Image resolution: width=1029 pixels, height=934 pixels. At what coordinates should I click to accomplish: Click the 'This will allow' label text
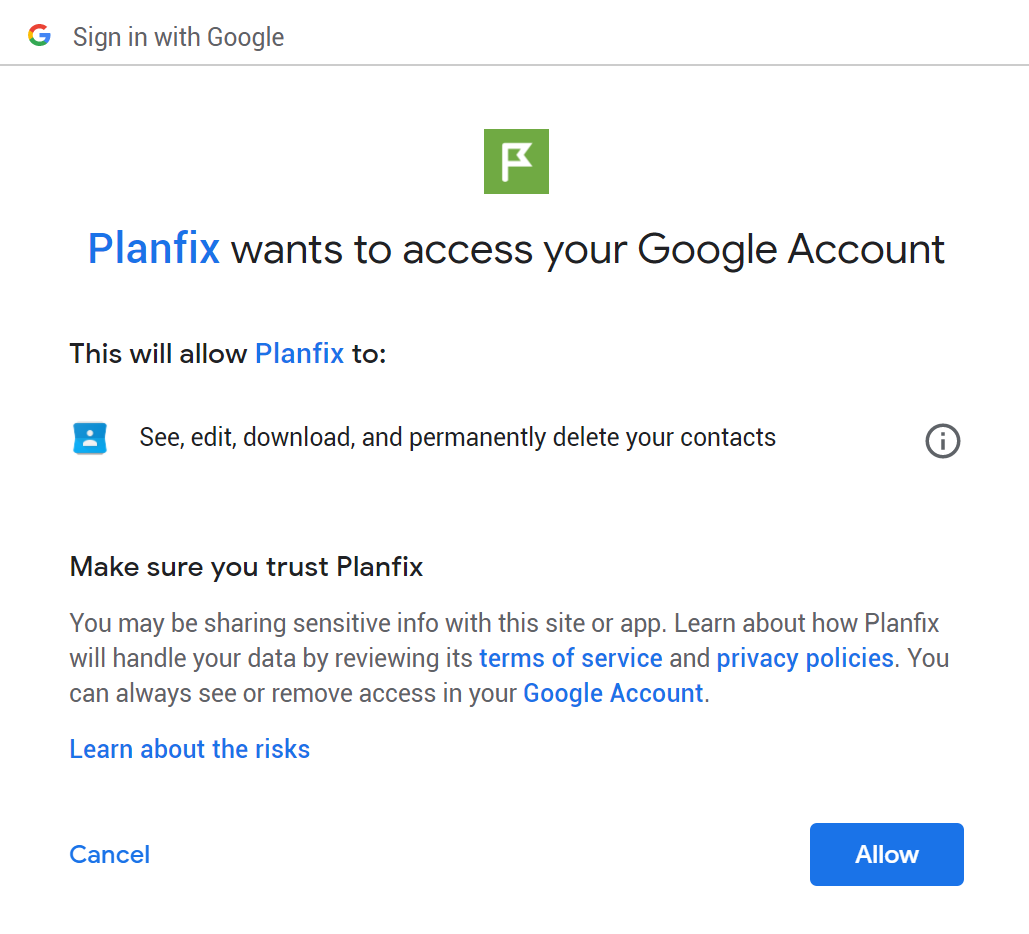pos(158,354)
